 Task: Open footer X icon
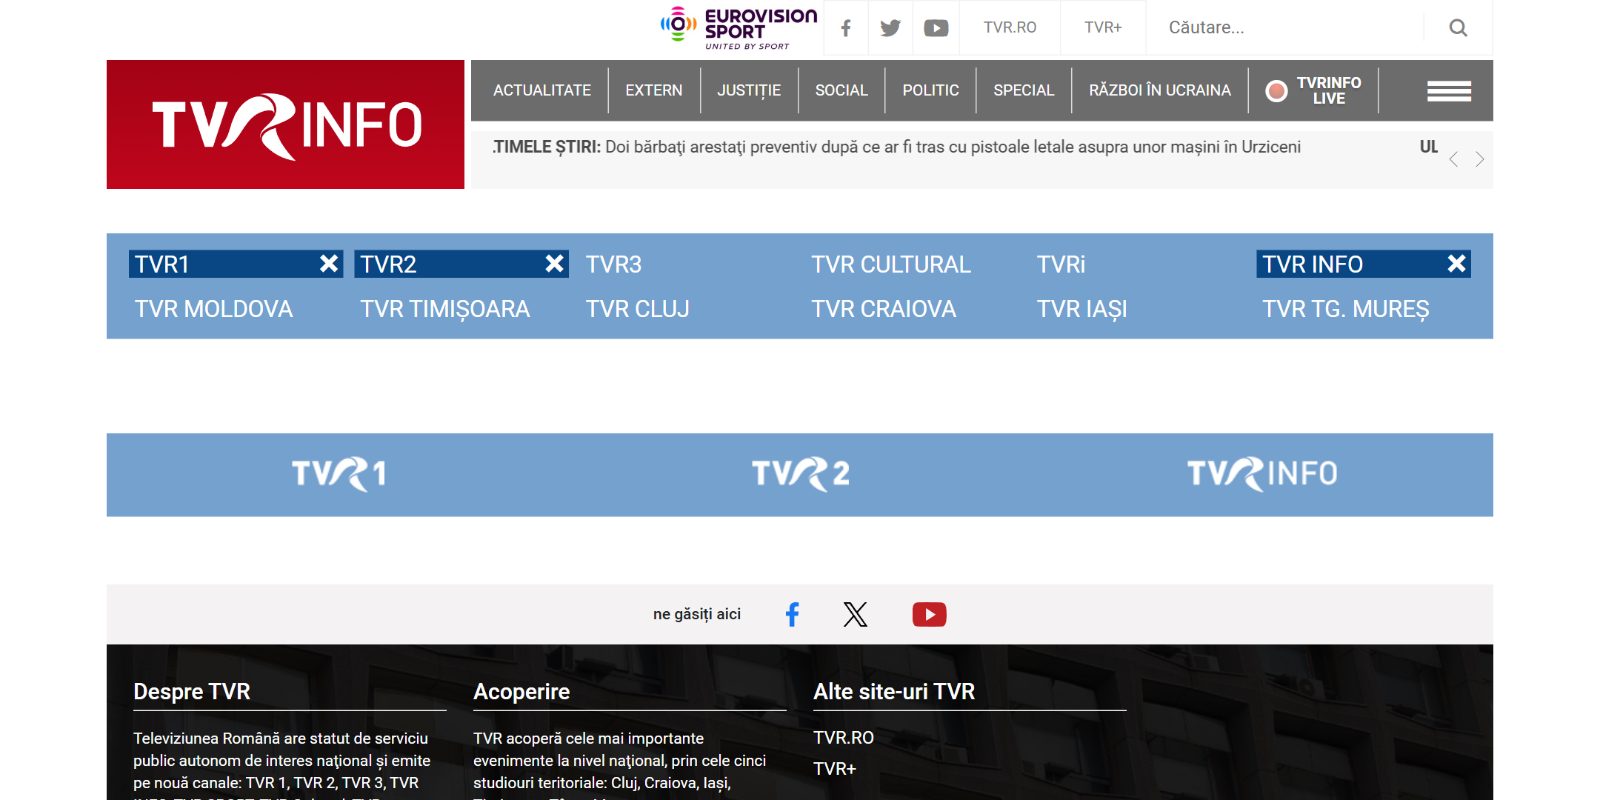855,614
